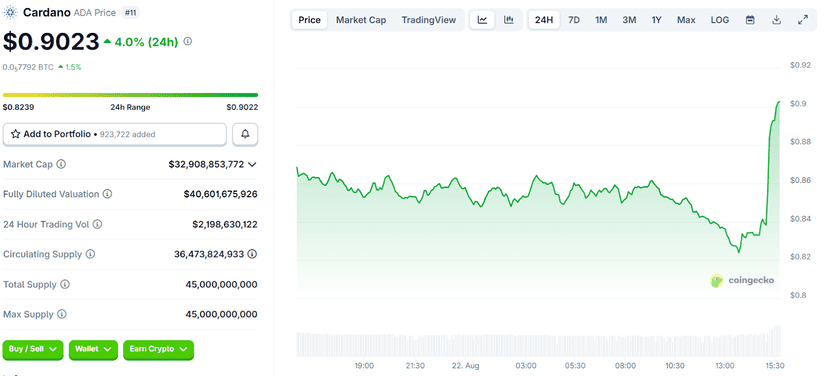Select the Max time range

[x=686, y=20]
